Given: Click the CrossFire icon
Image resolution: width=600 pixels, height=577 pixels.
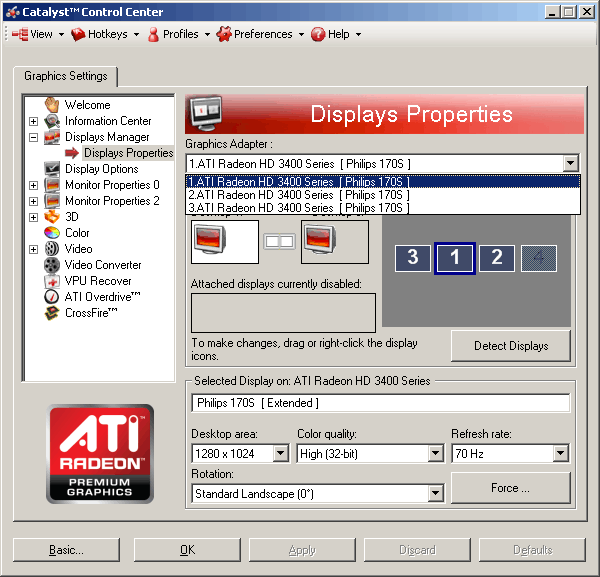Looking at the screenshot, I should [52, 313].
